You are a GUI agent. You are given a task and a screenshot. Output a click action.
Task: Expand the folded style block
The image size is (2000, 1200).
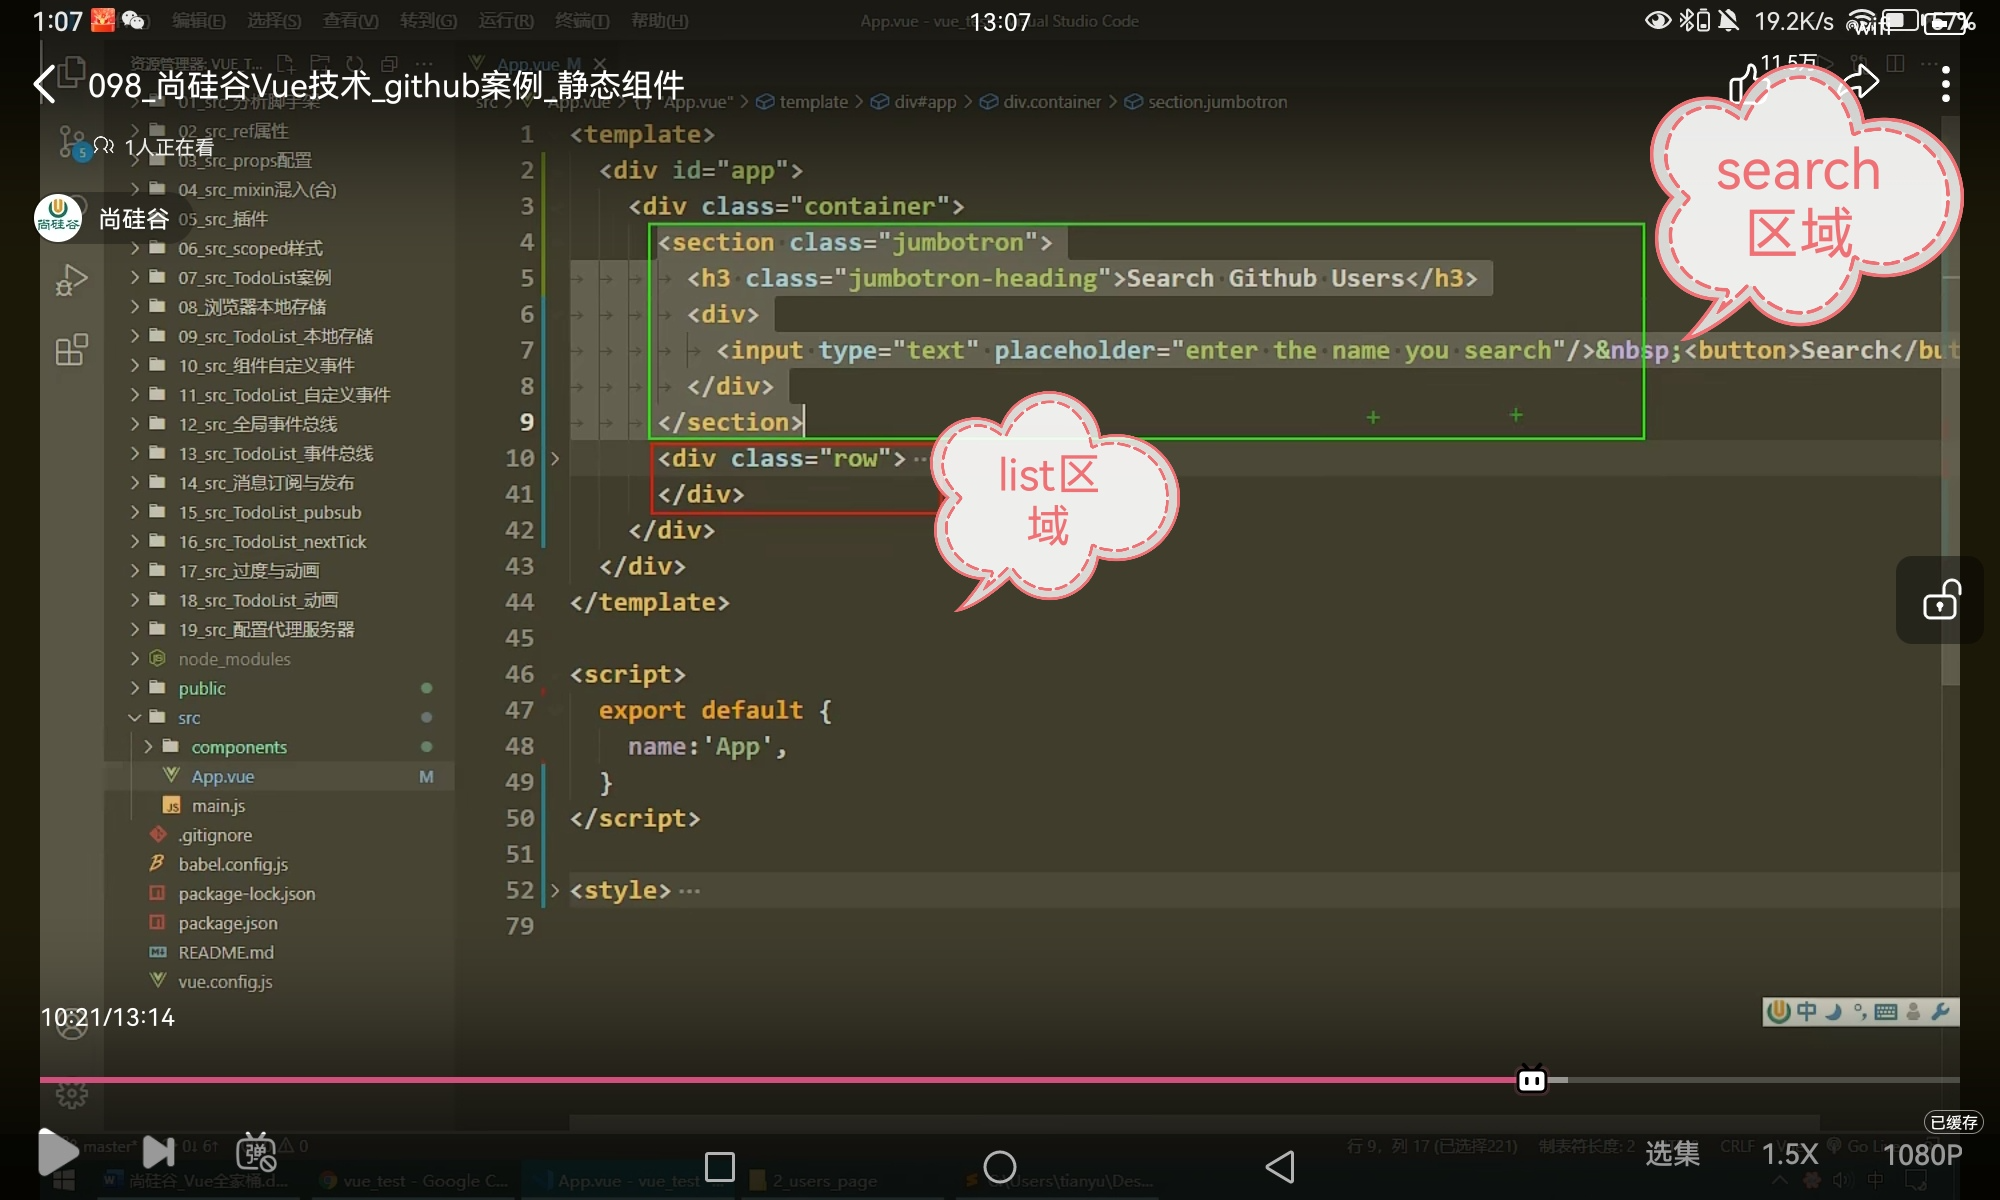click(555, 890)
